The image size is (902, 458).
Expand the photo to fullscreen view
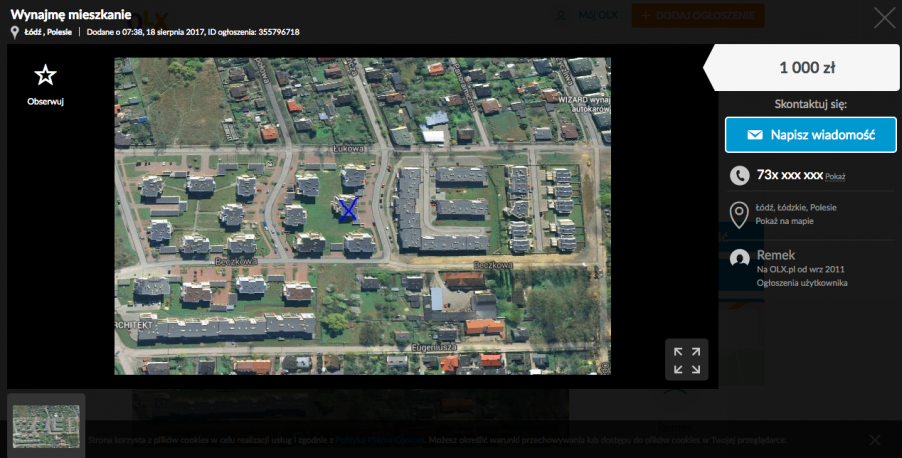tap(687, 360)
